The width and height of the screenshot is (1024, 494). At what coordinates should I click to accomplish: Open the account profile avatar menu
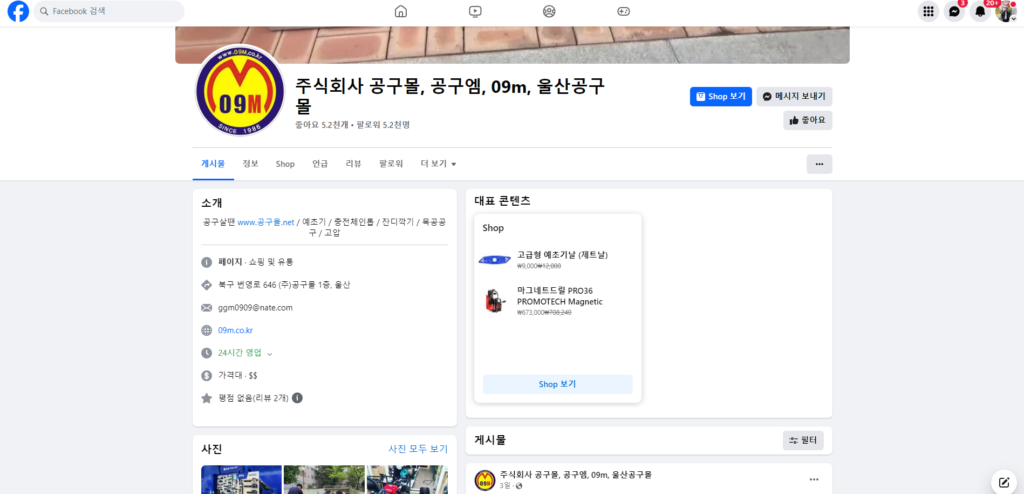click(1006, 11)
